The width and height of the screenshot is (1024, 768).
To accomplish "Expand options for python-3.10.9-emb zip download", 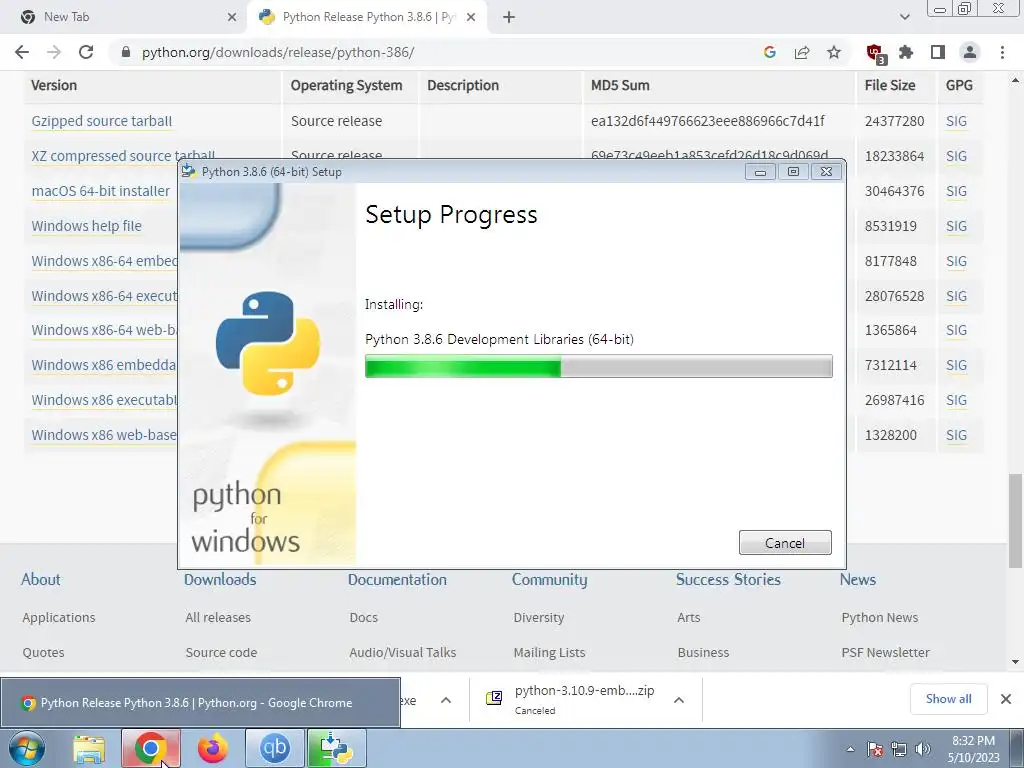I will [x=679, y=700].
